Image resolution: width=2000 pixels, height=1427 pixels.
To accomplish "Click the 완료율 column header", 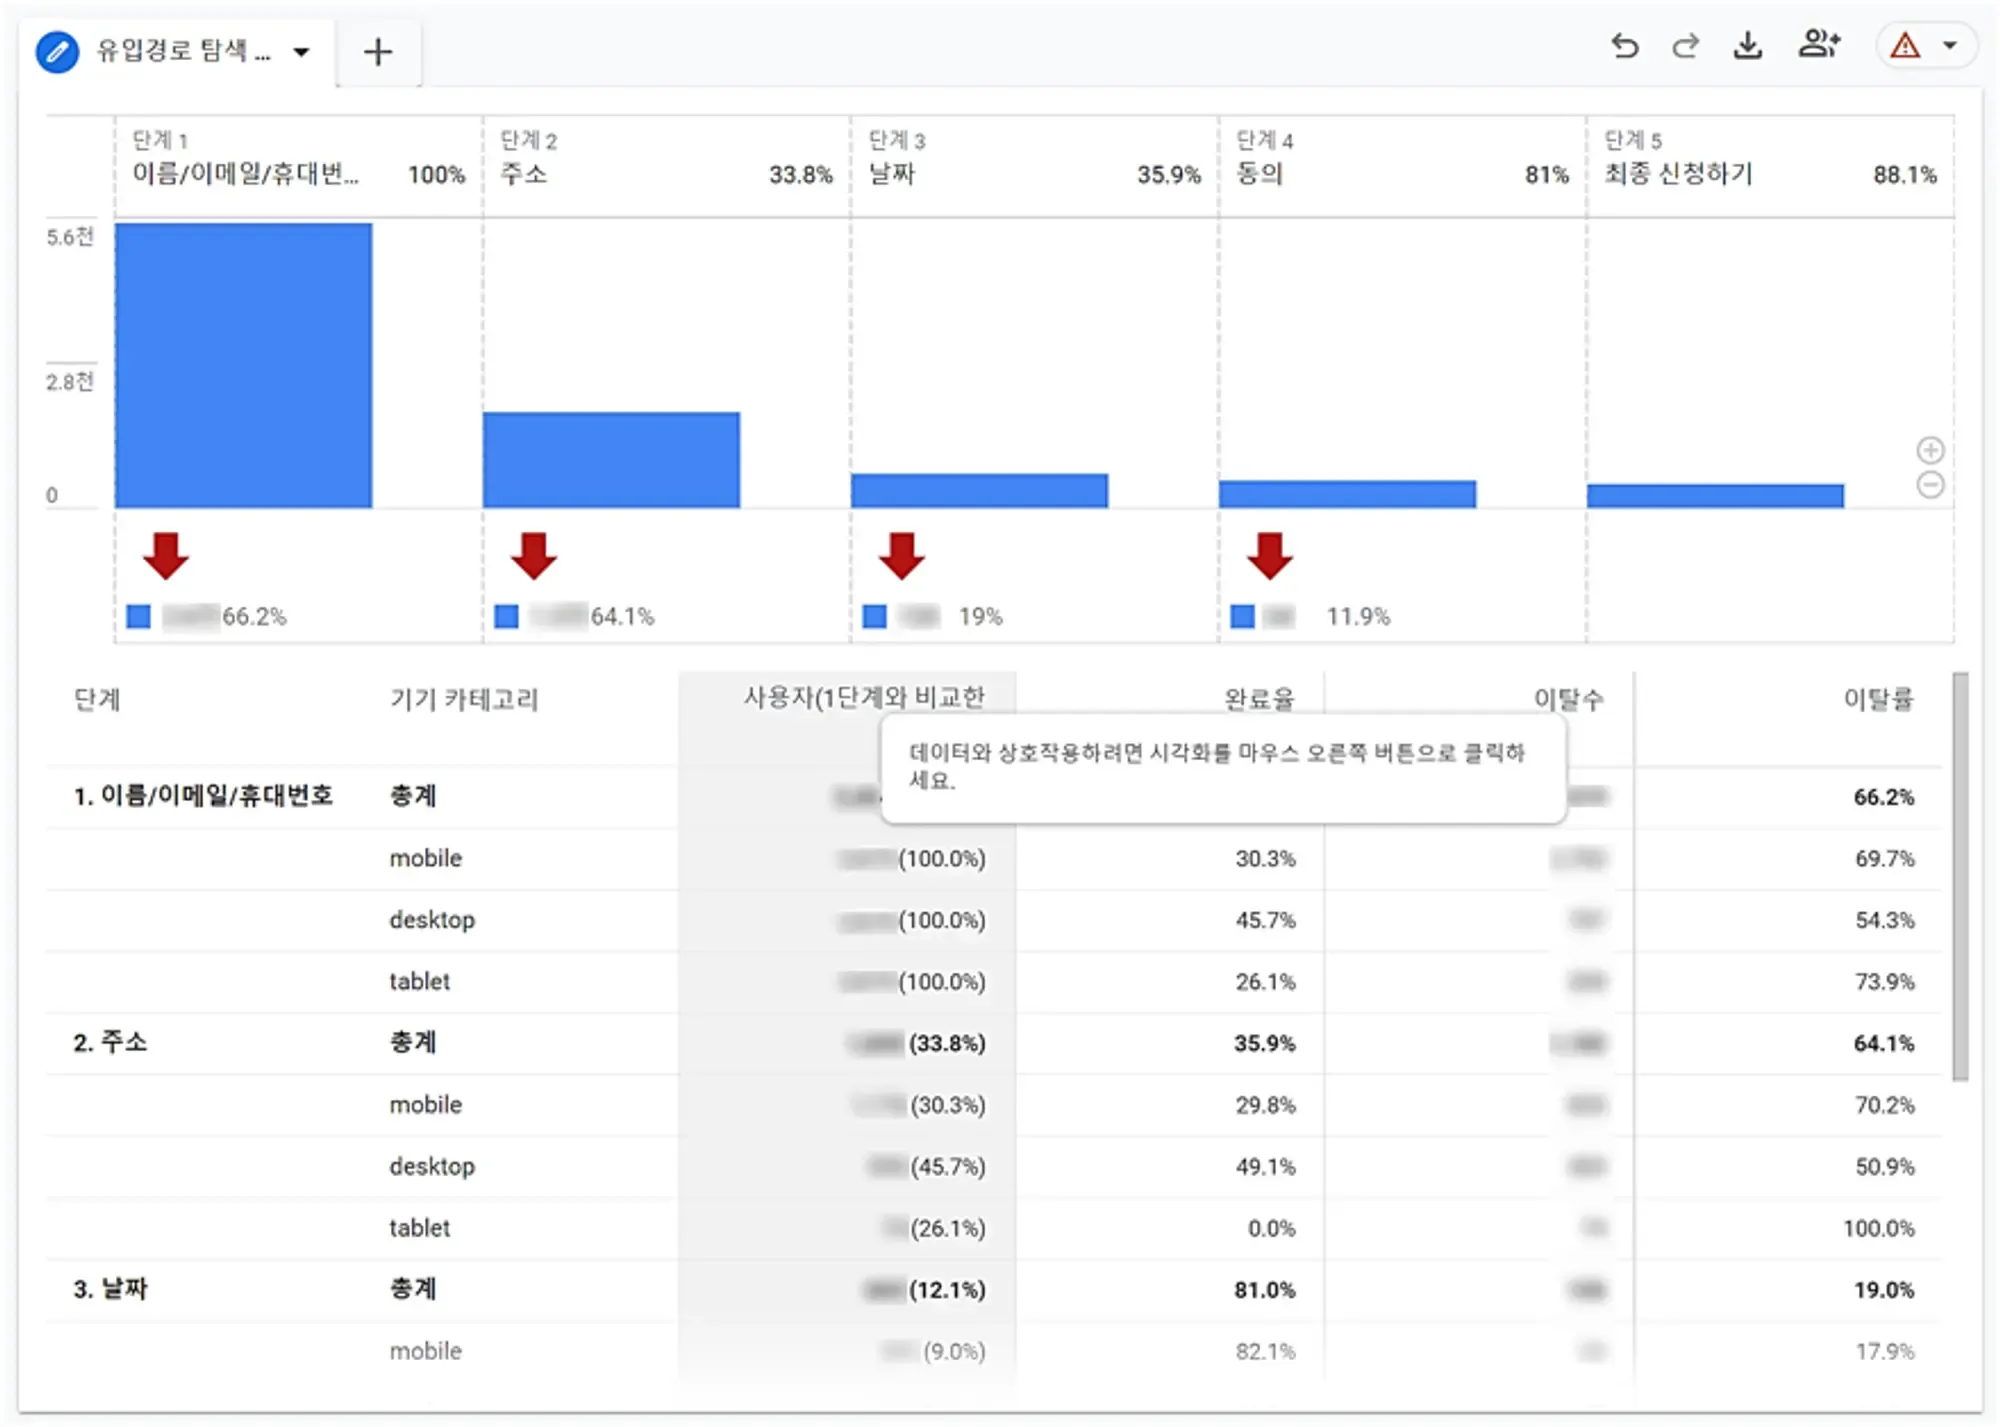I will point(1259,699).
